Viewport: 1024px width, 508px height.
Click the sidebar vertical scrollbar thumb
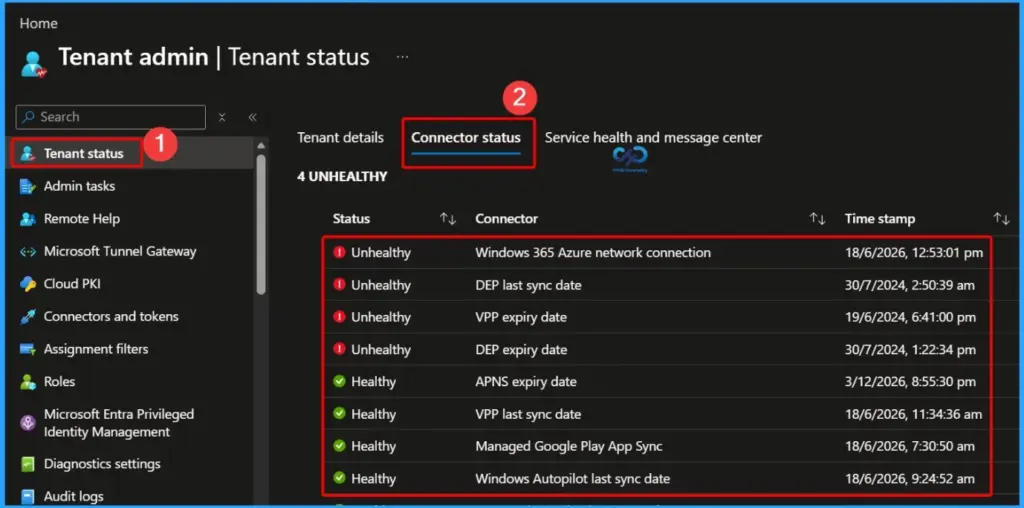[x=261, y=224]
